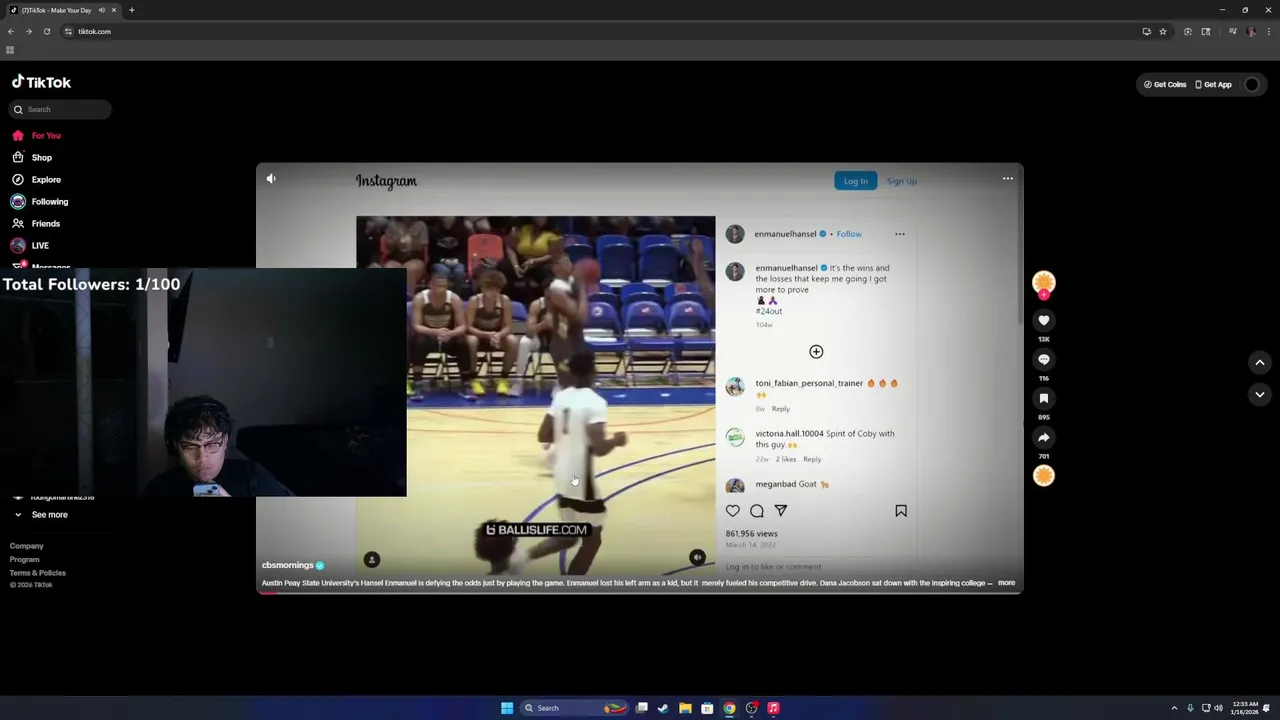
Task: Expand the caption with the more link
Action: (1006, 582)
